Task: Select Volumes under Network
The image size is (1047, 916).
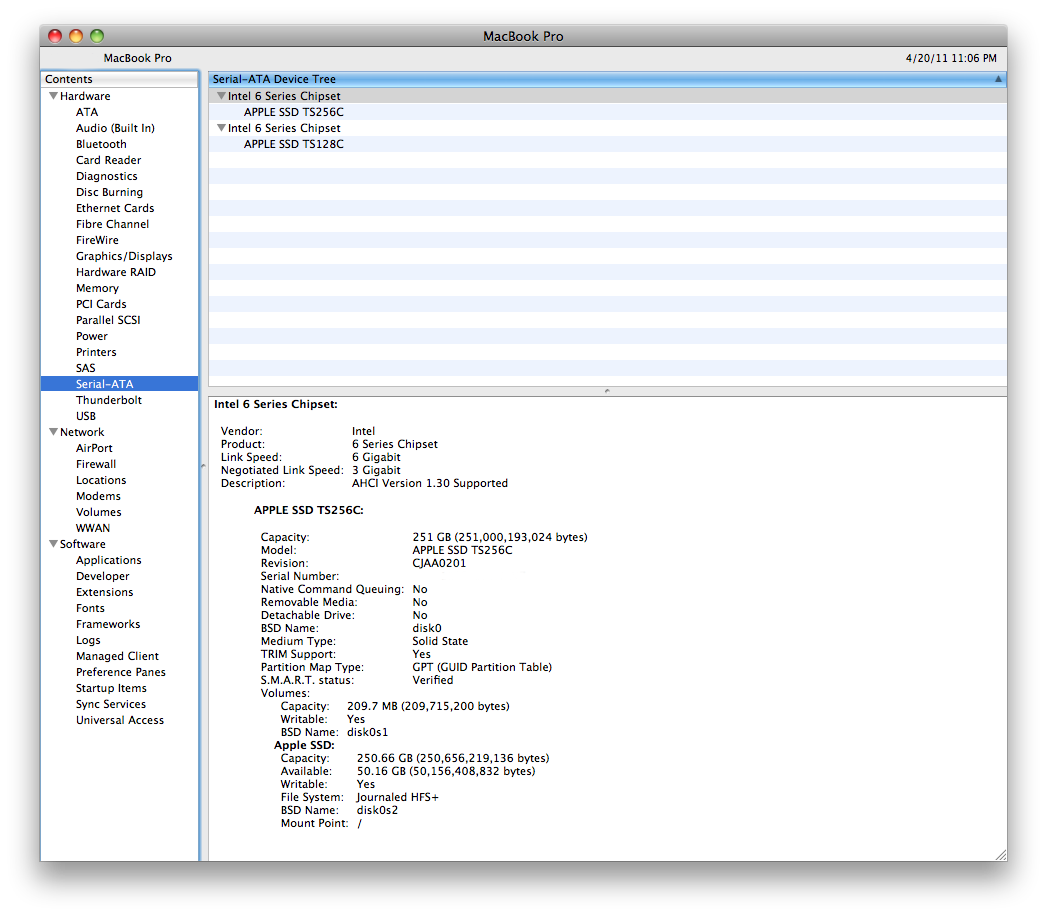Action: (x=98, y=512)
